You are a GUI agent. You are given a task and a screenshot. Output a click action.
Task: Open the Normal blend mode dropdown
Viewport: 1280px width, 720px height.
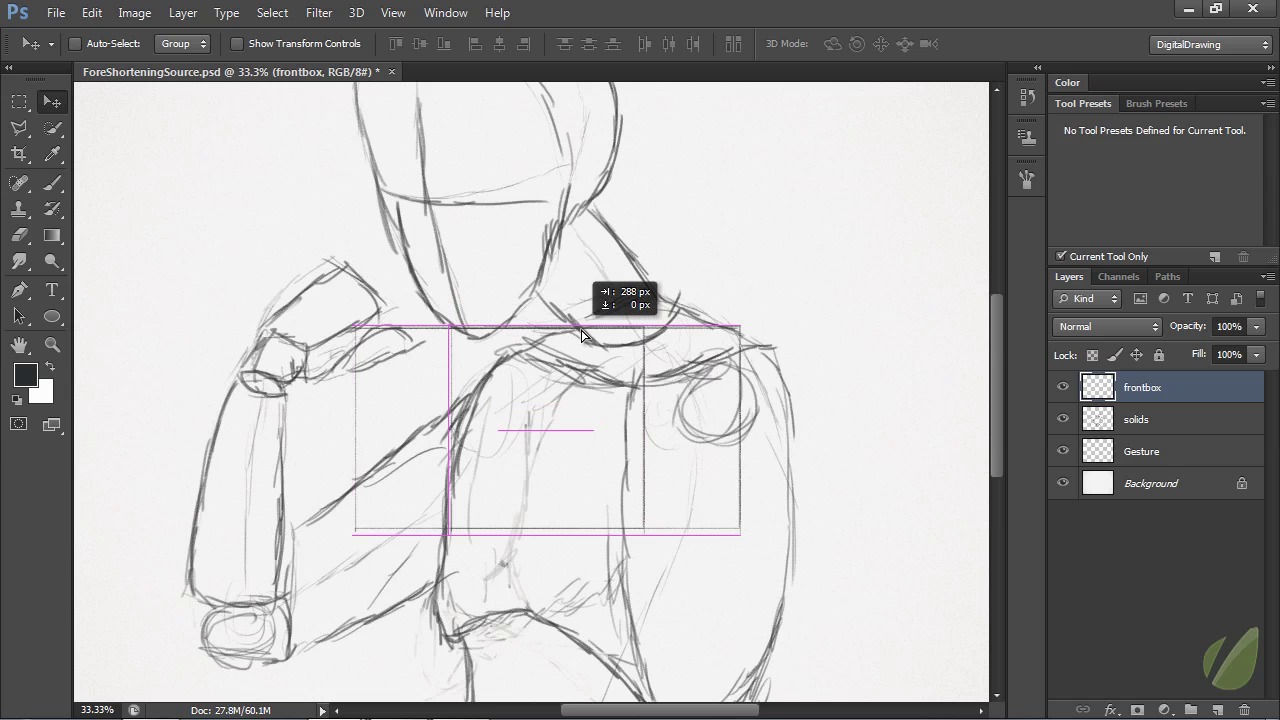[1107, 327]
